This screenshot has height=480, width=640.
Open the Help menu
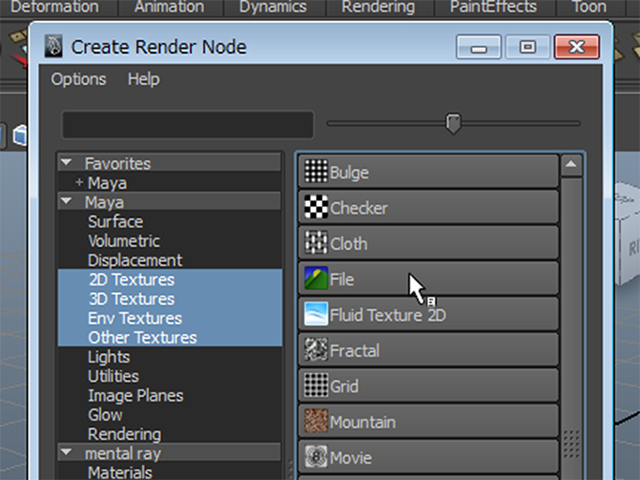143,79
